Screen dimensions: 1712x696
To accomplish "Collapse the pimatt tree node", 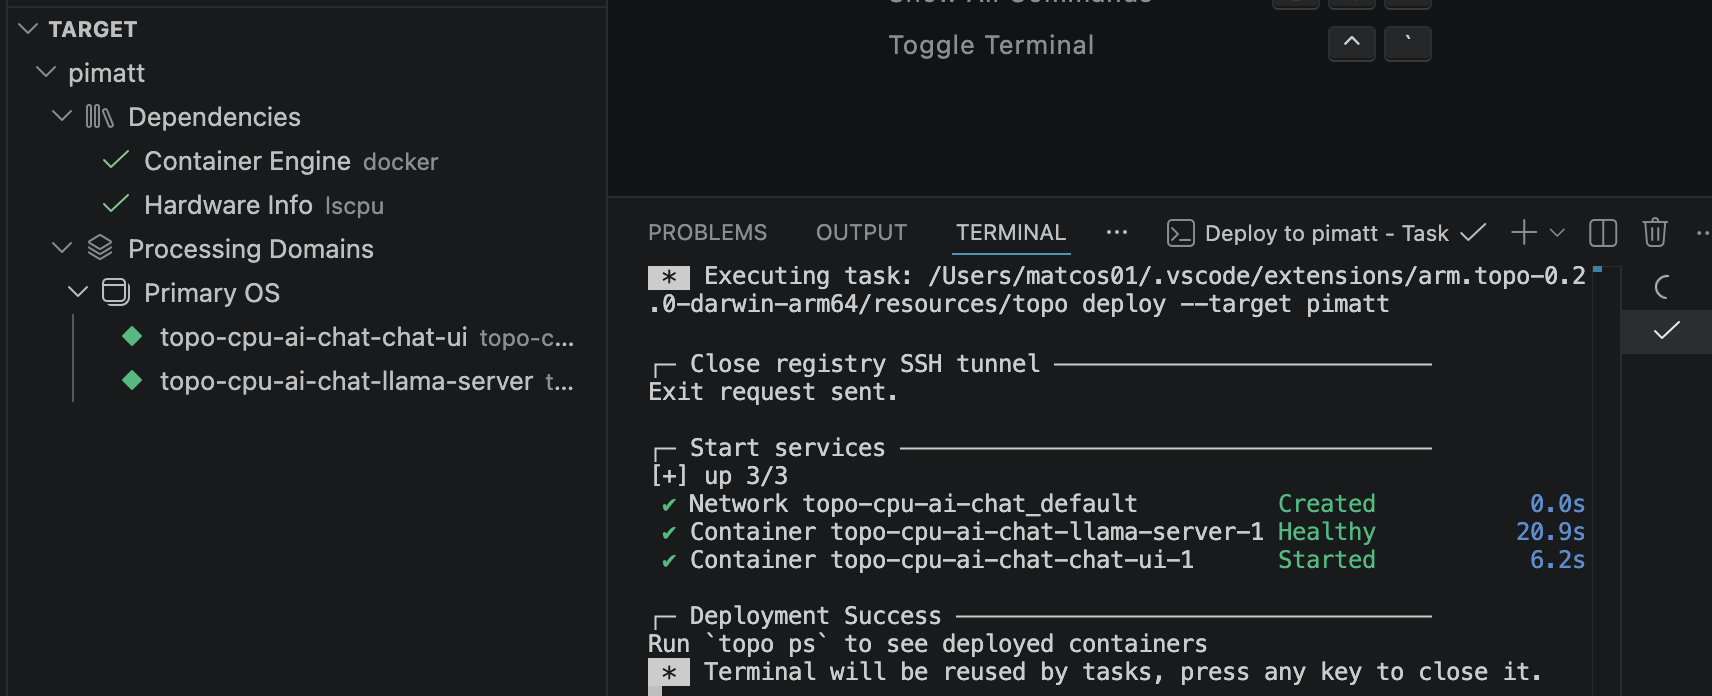I will (45, 73).
